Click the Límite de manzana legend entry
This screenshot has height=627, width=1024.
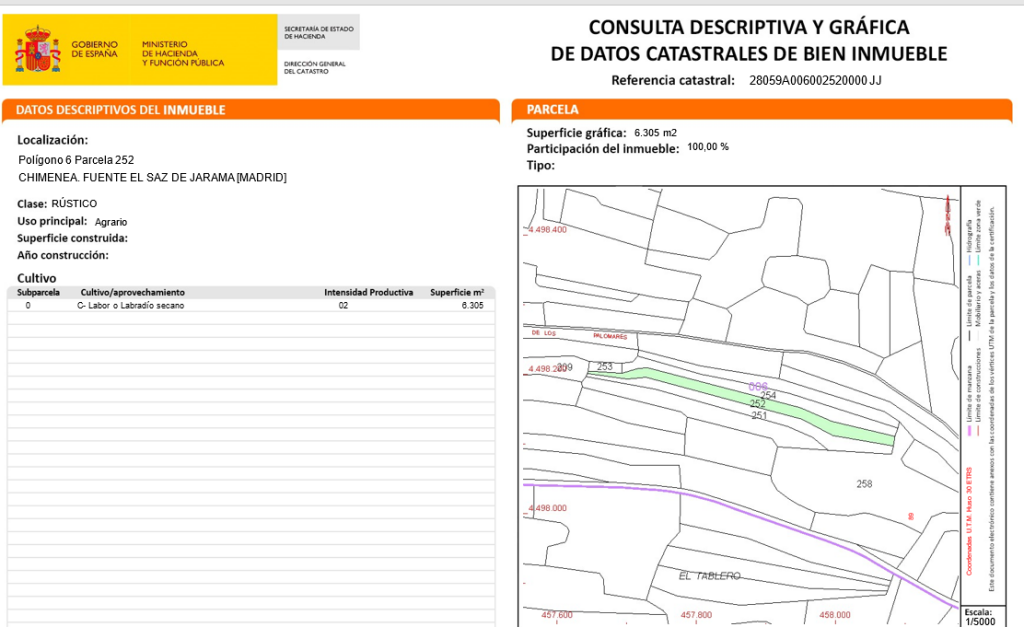pos(970,401)
